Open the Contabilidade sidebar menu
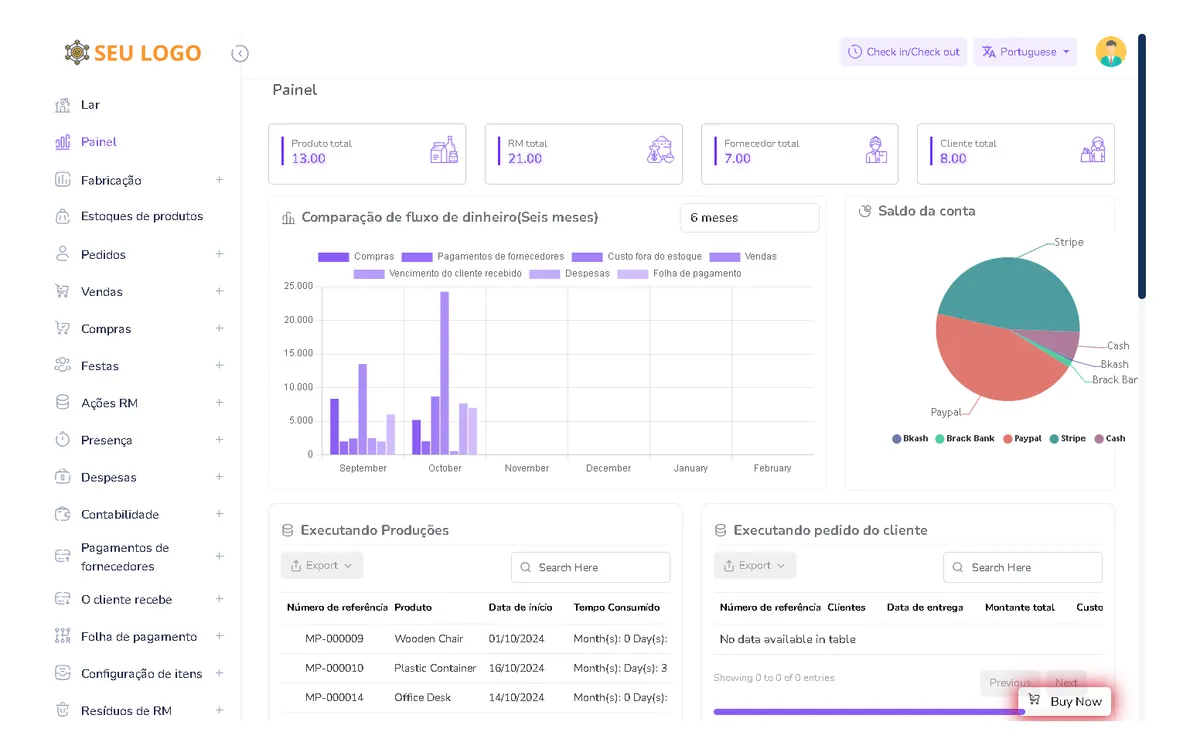 (x=120, y=514)
